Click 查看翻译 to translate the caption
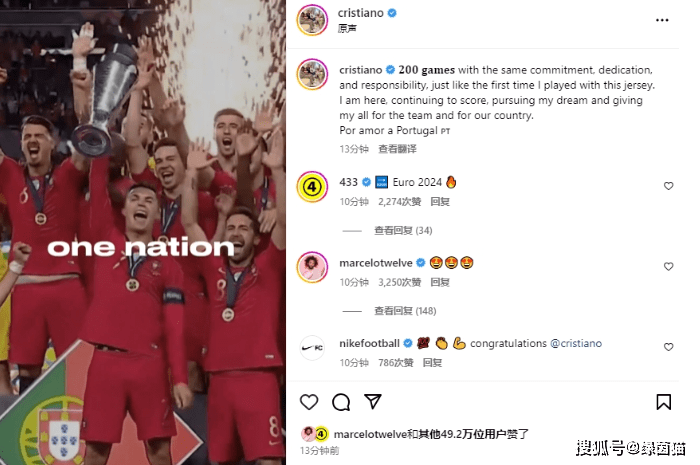 (x=397, y=149)
